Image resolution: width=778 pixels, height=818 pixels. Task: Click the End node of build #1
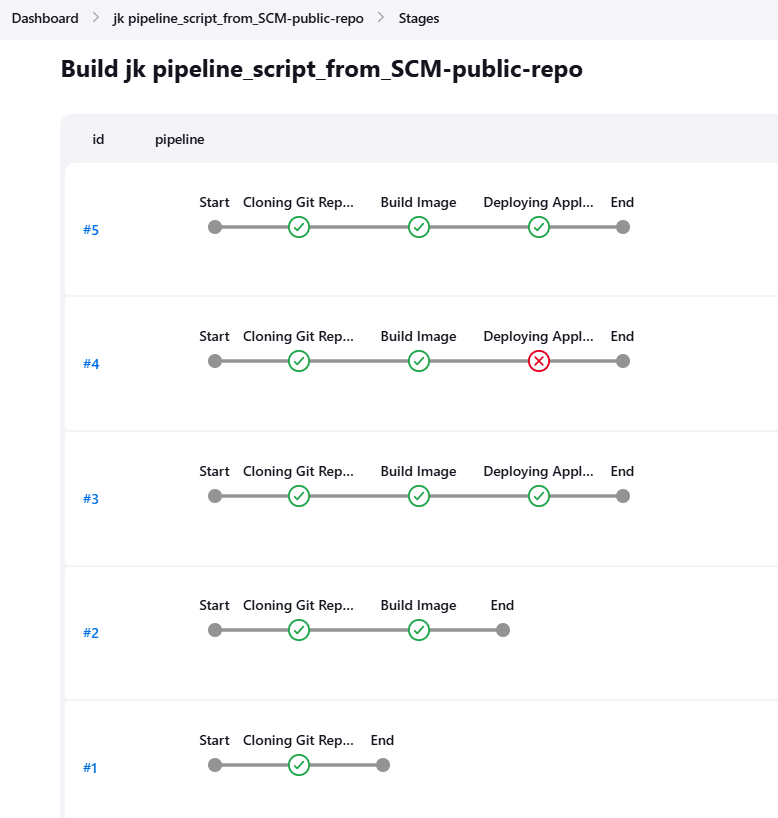pos(381,765)
